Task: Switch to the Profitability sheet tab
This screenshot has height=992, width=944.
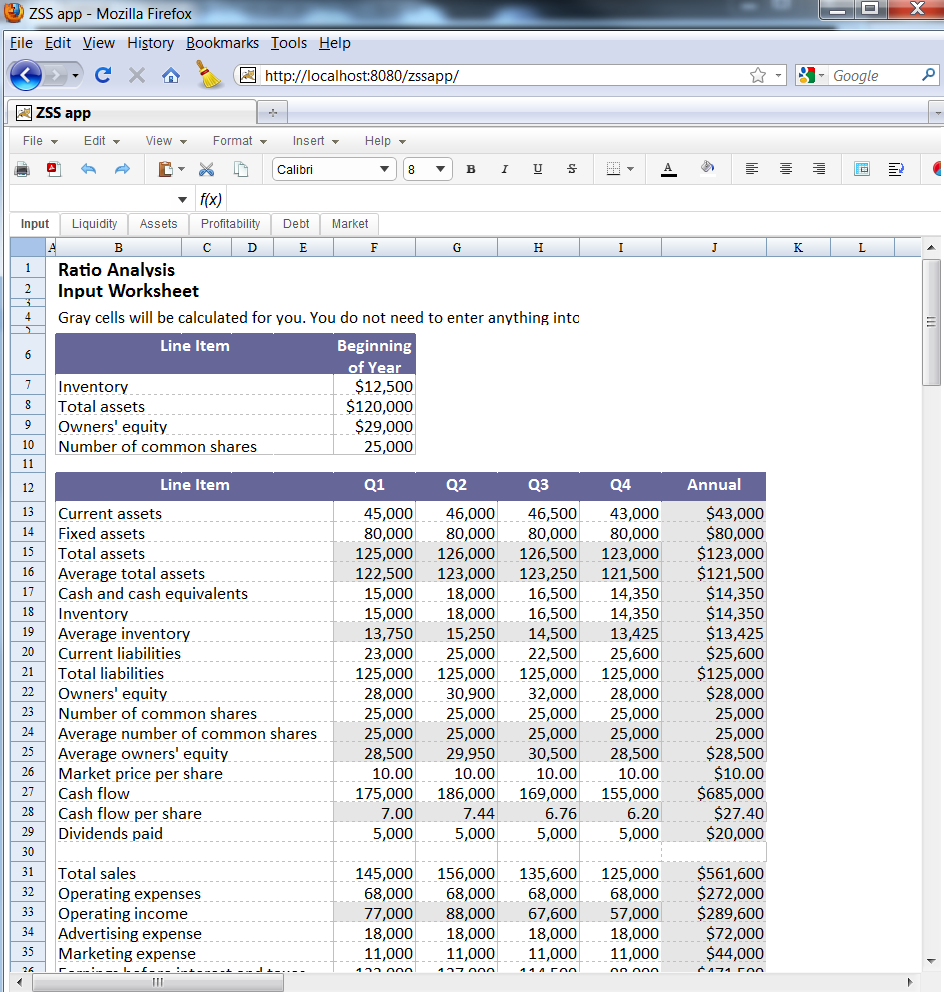Action: click(230, 224)
